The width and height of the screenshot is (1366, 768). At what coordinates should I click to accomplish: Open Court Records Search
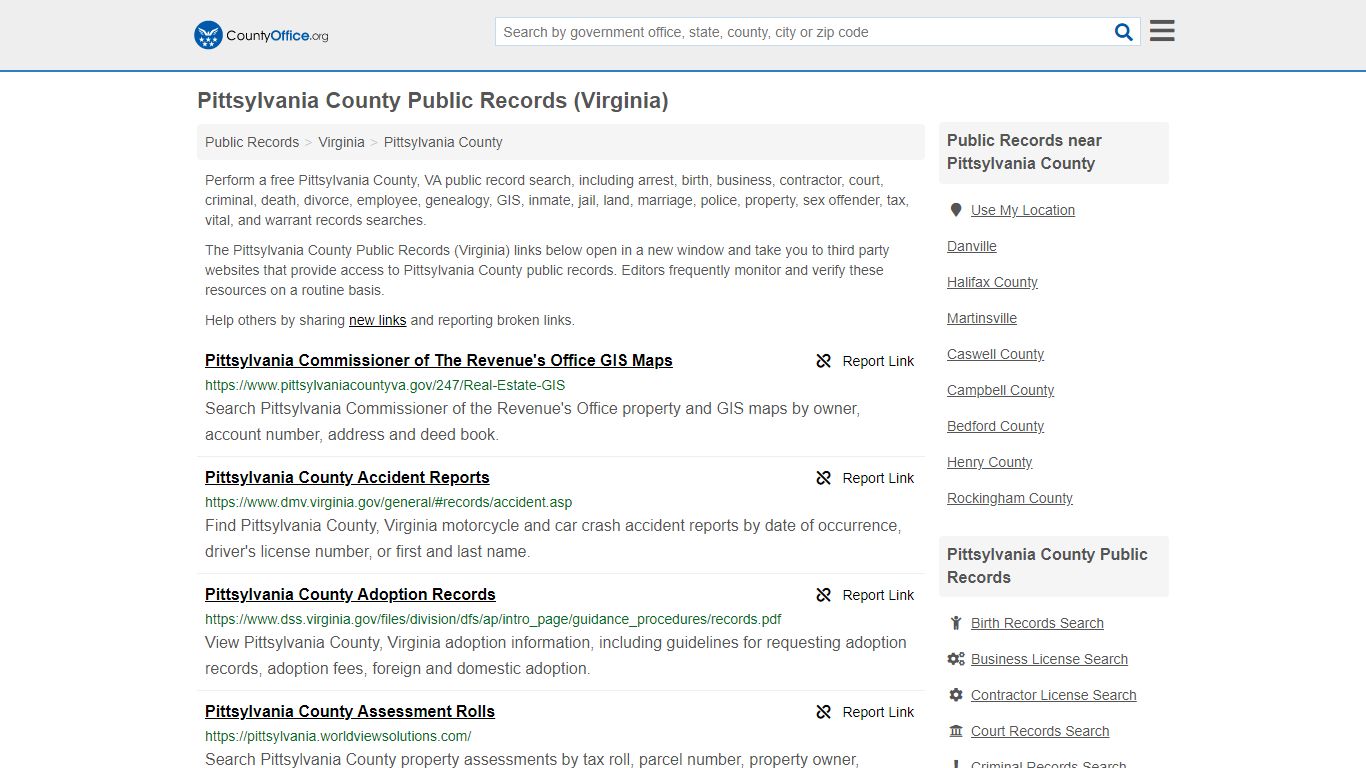(x=1040, y=731)
